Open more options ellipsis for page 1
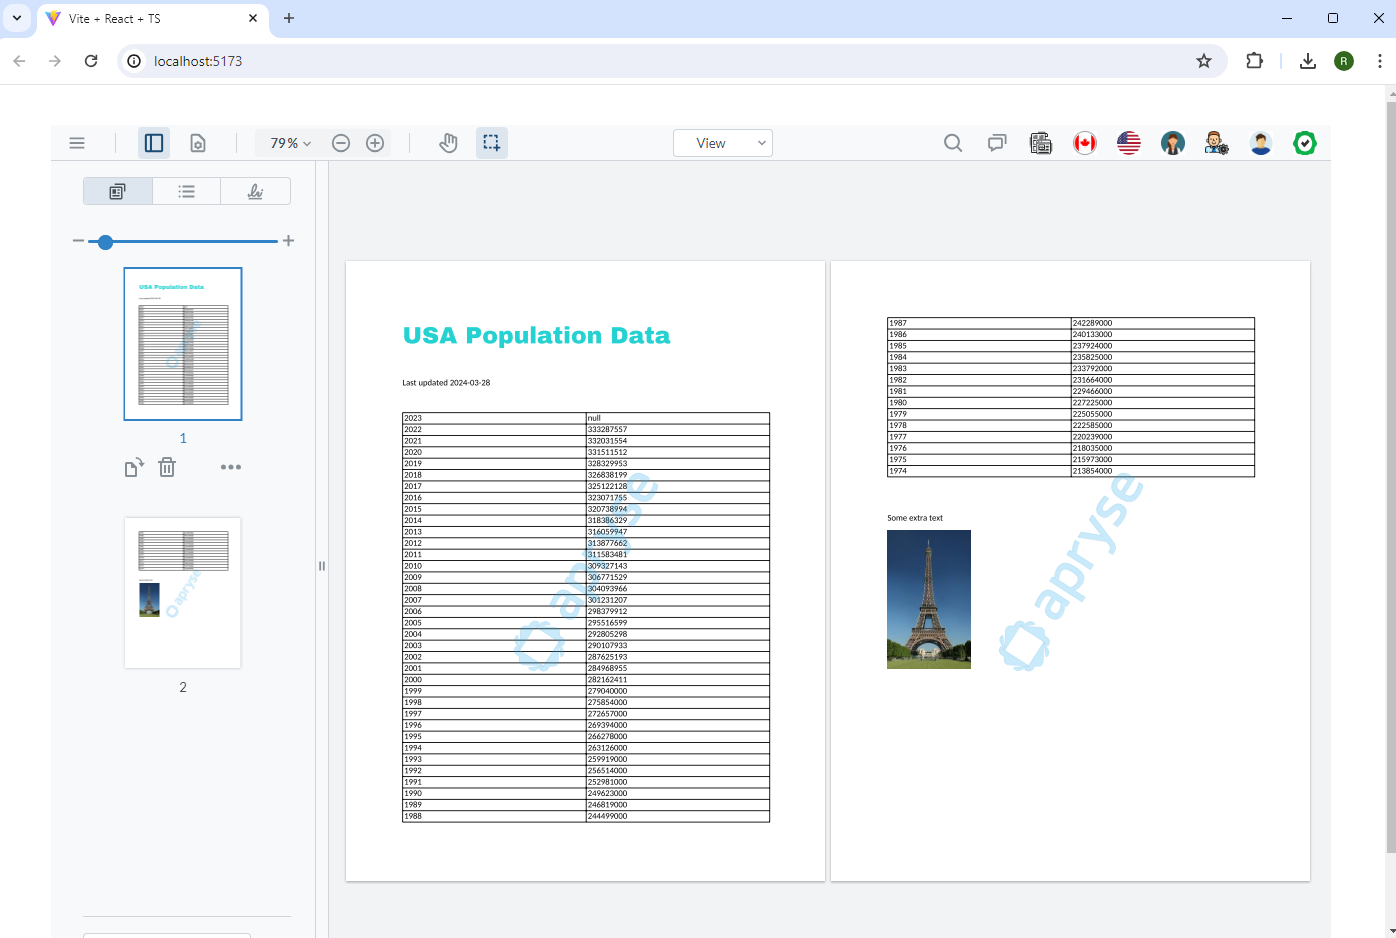1396x938 pixels. [231, 467]
